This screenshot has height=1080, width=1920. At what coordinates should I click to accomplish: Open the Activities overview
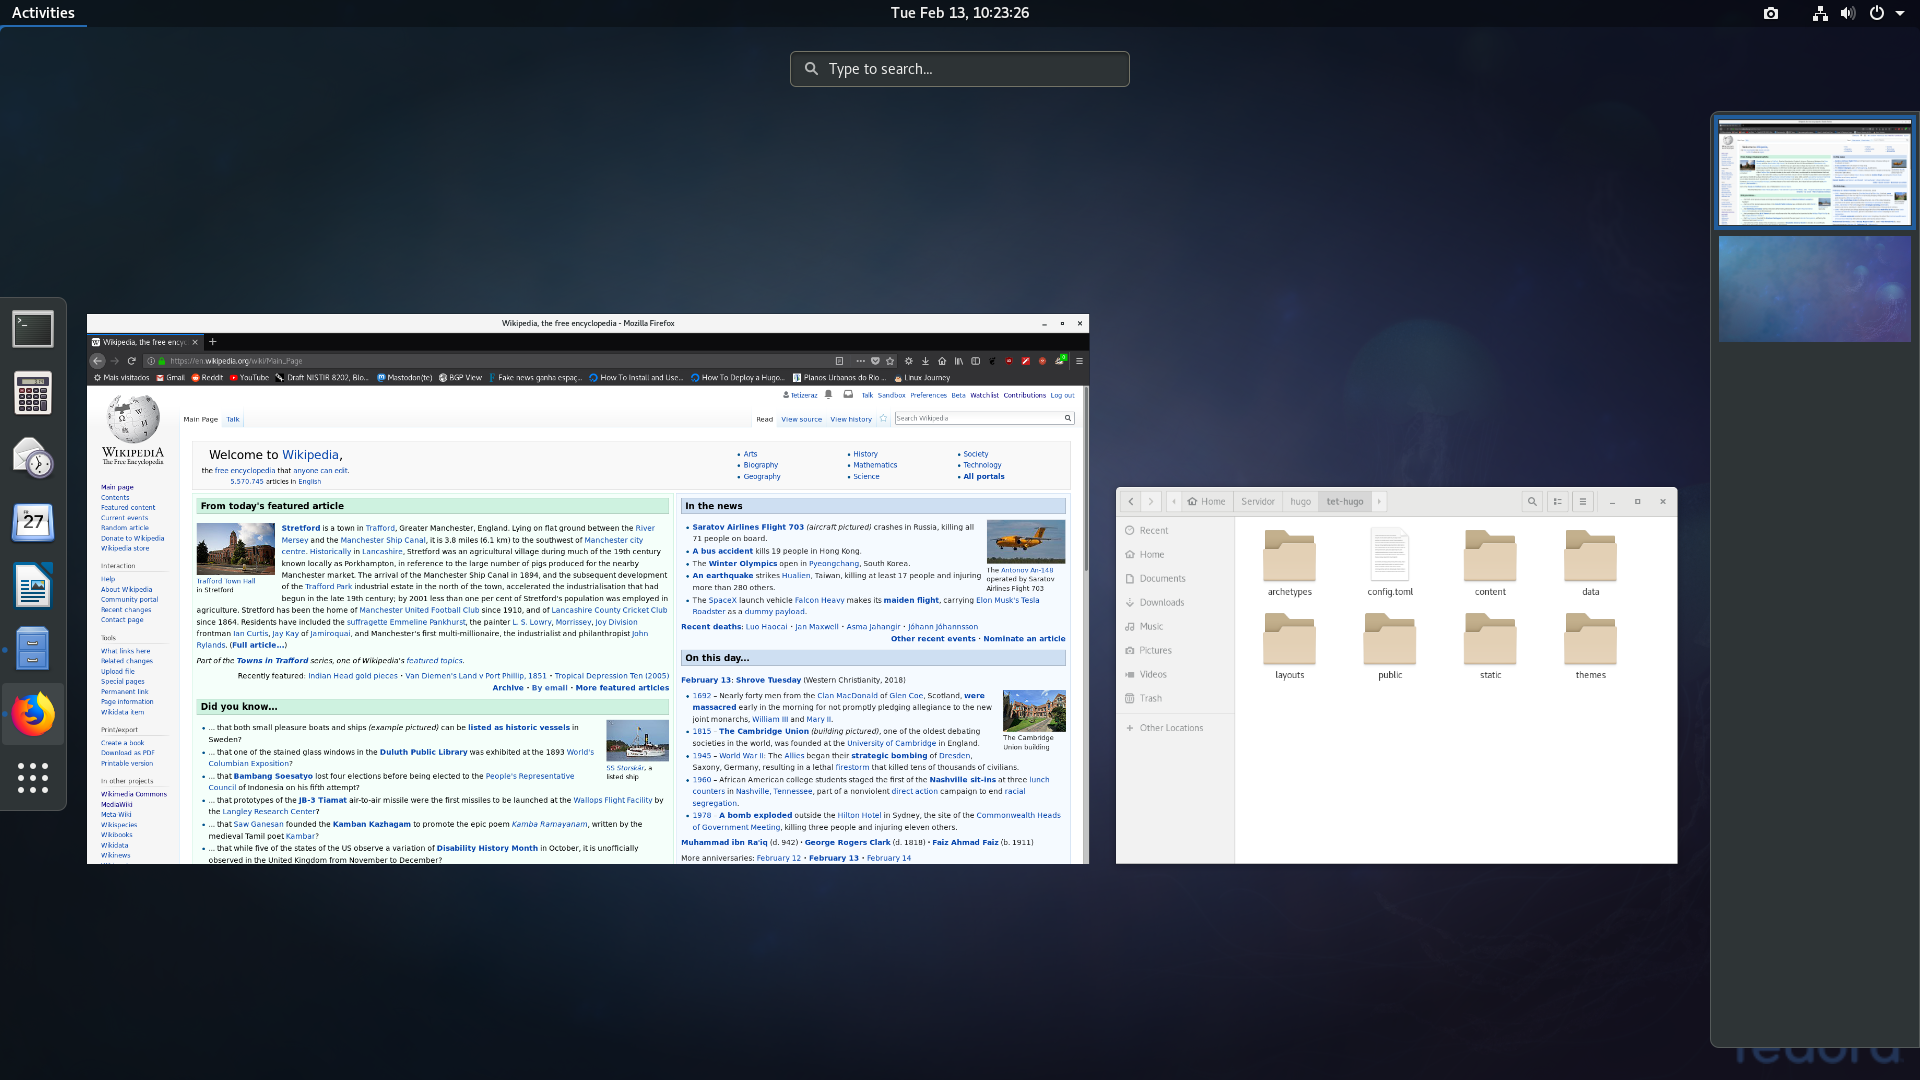(43, 12)
